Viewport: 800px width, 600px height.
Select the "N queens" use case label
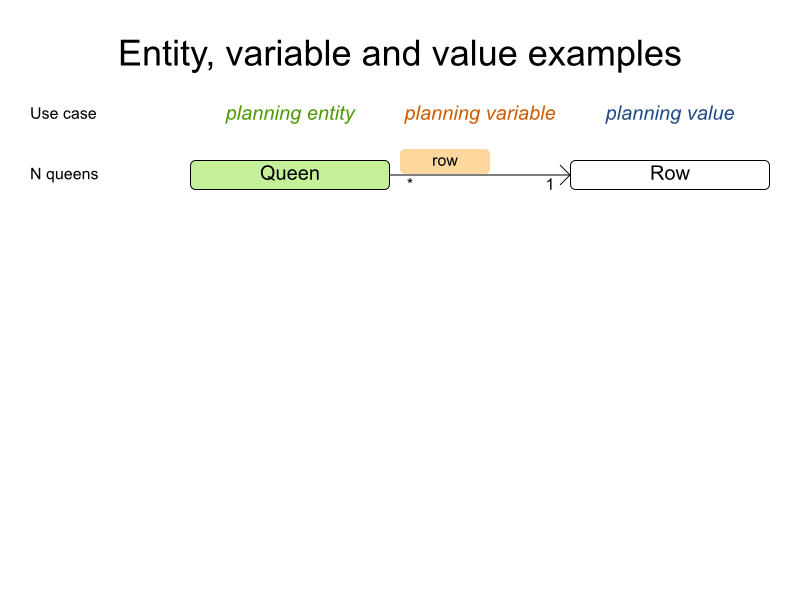[64, 175]
